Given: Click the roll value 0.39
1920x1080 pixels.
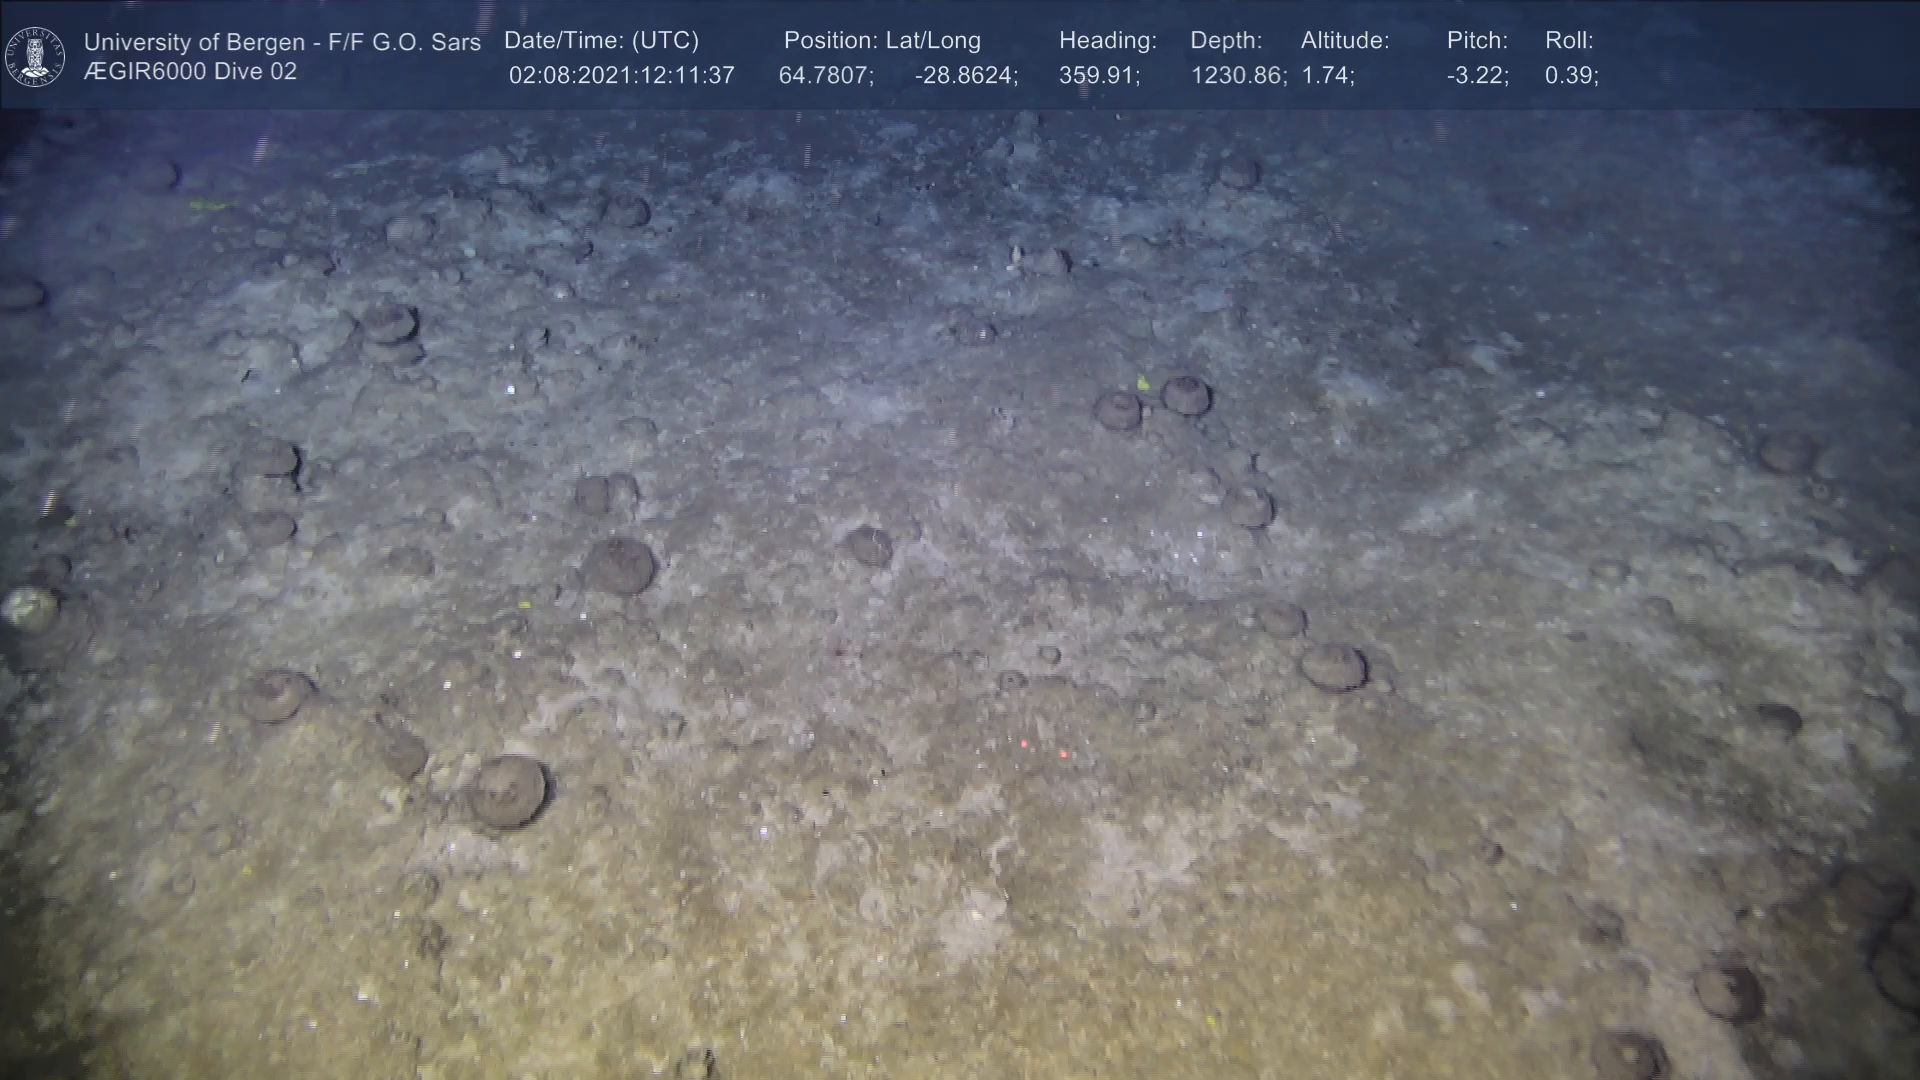Looking at the screenshot, I should 1571,76.
